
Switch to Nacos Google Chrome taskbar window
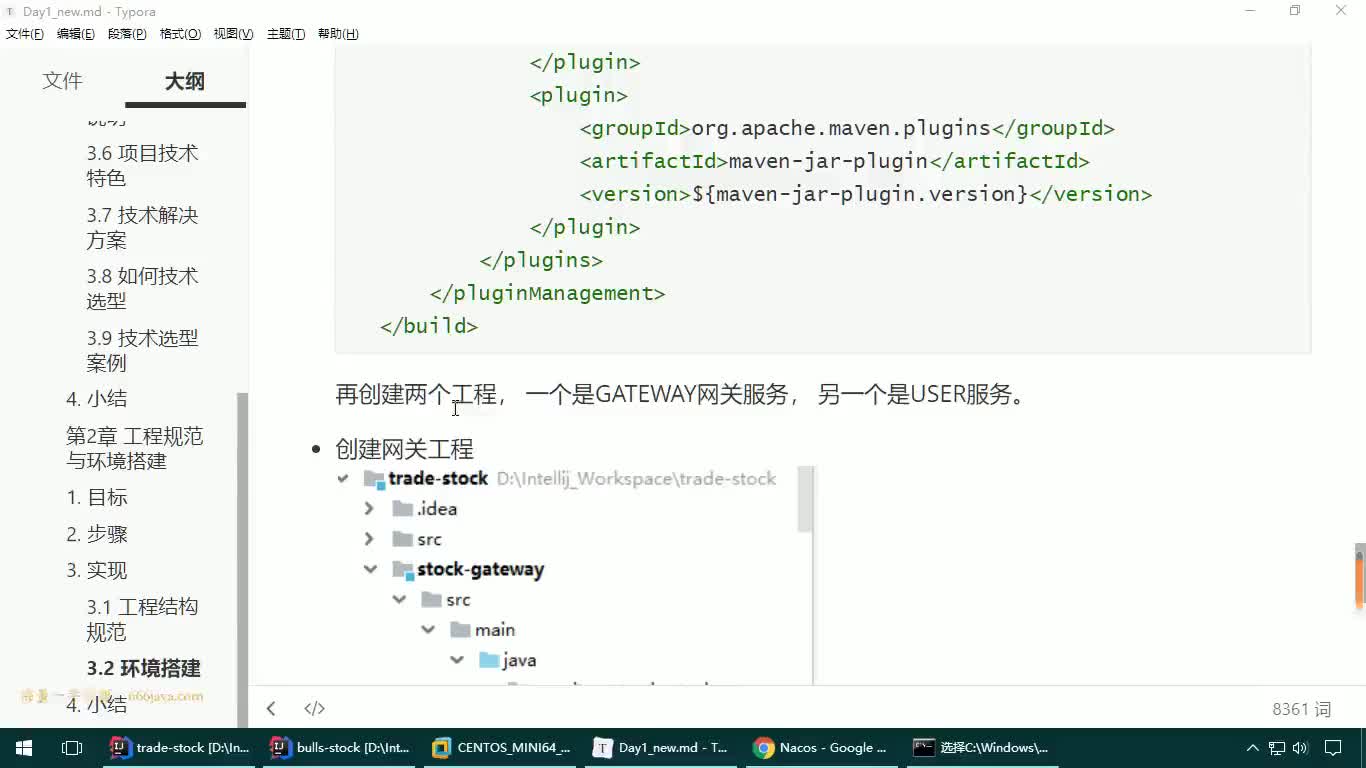[x=821, y=748]
